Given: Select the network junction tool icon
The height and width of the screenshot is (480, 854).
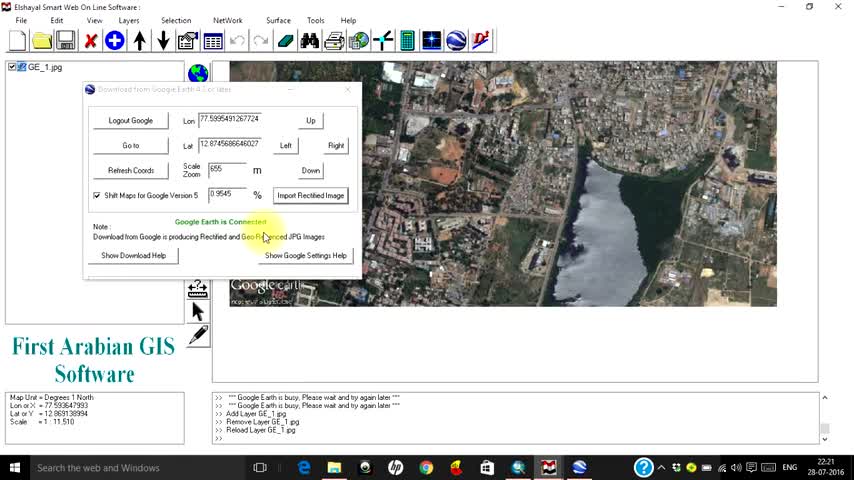Looking at the screenshot, I should click(x=383, y=41).
